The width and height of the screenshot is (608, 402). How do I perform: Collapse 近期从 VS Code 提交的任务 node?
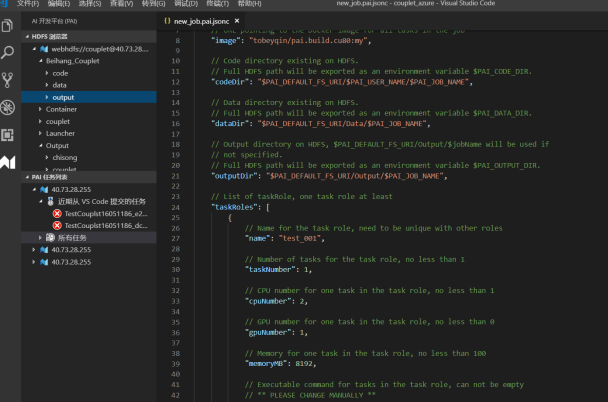tap(41, 201)
